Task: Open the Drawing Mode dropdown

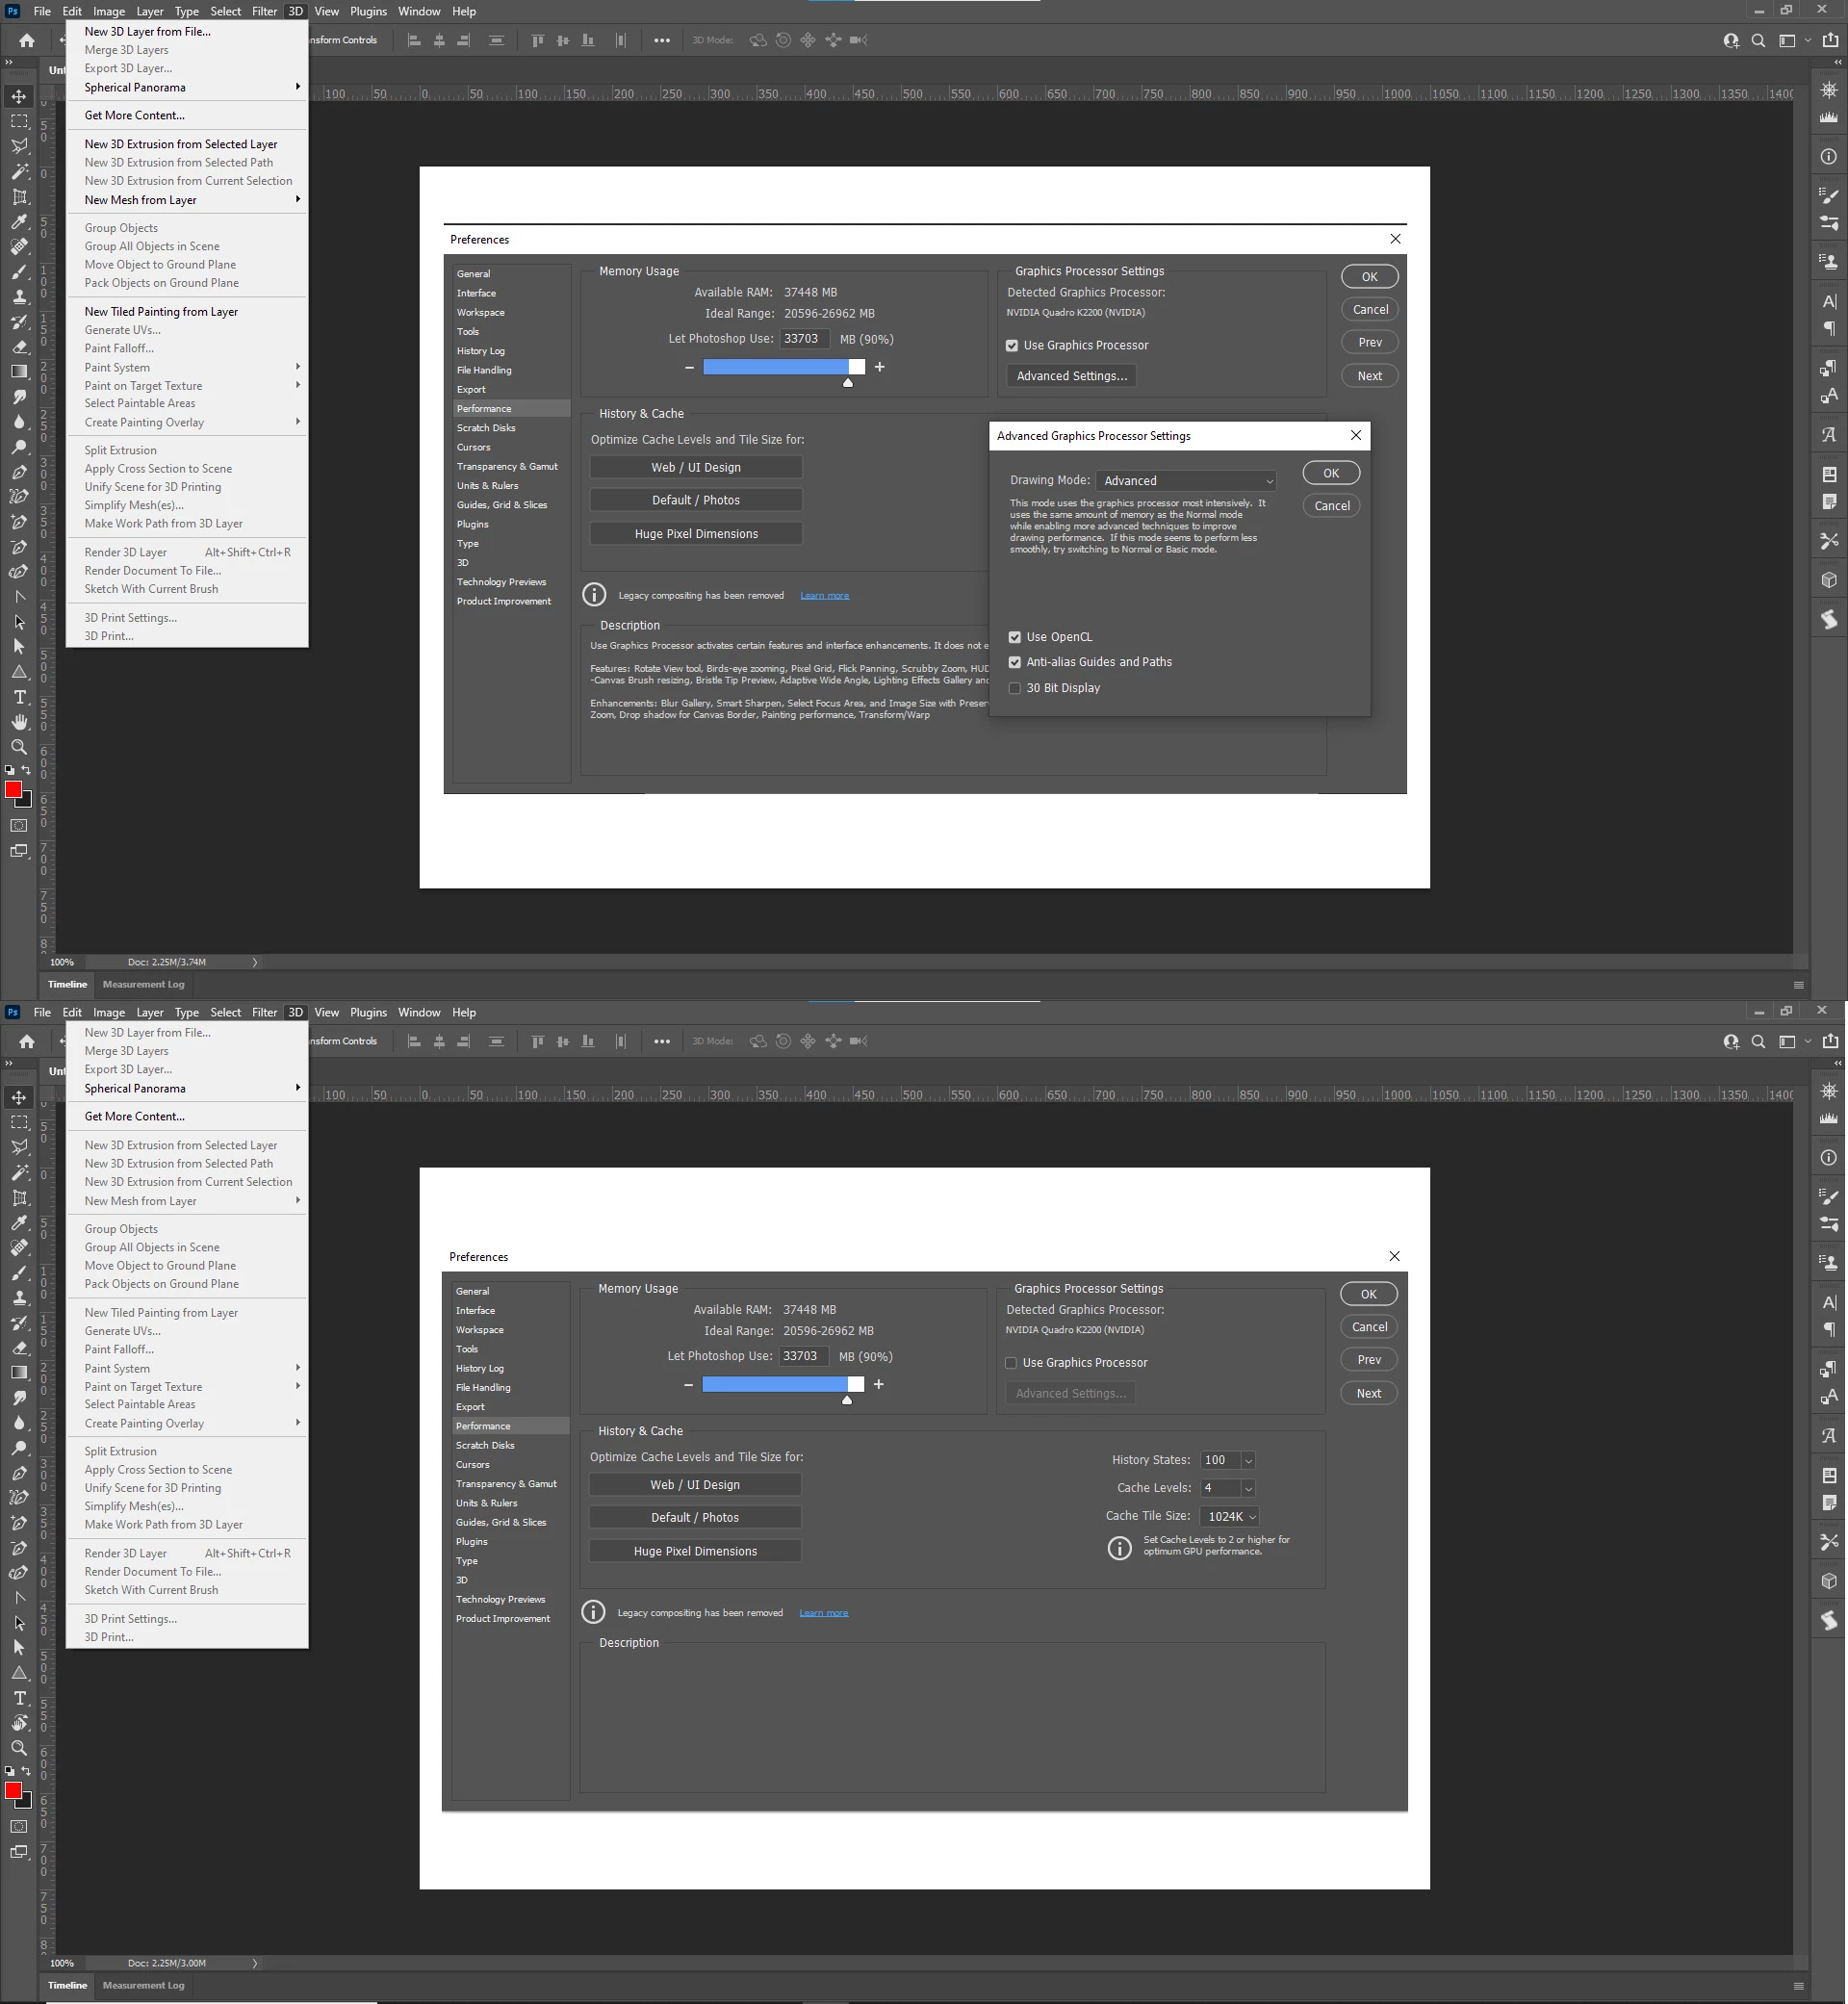Action: tap(1185, 481)
